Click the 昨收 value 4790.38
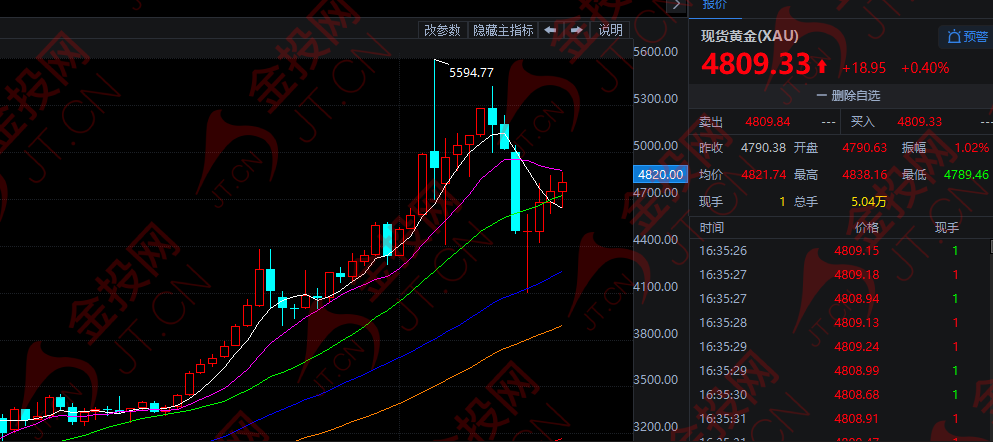993x442 pixels. tap(763, 148)
